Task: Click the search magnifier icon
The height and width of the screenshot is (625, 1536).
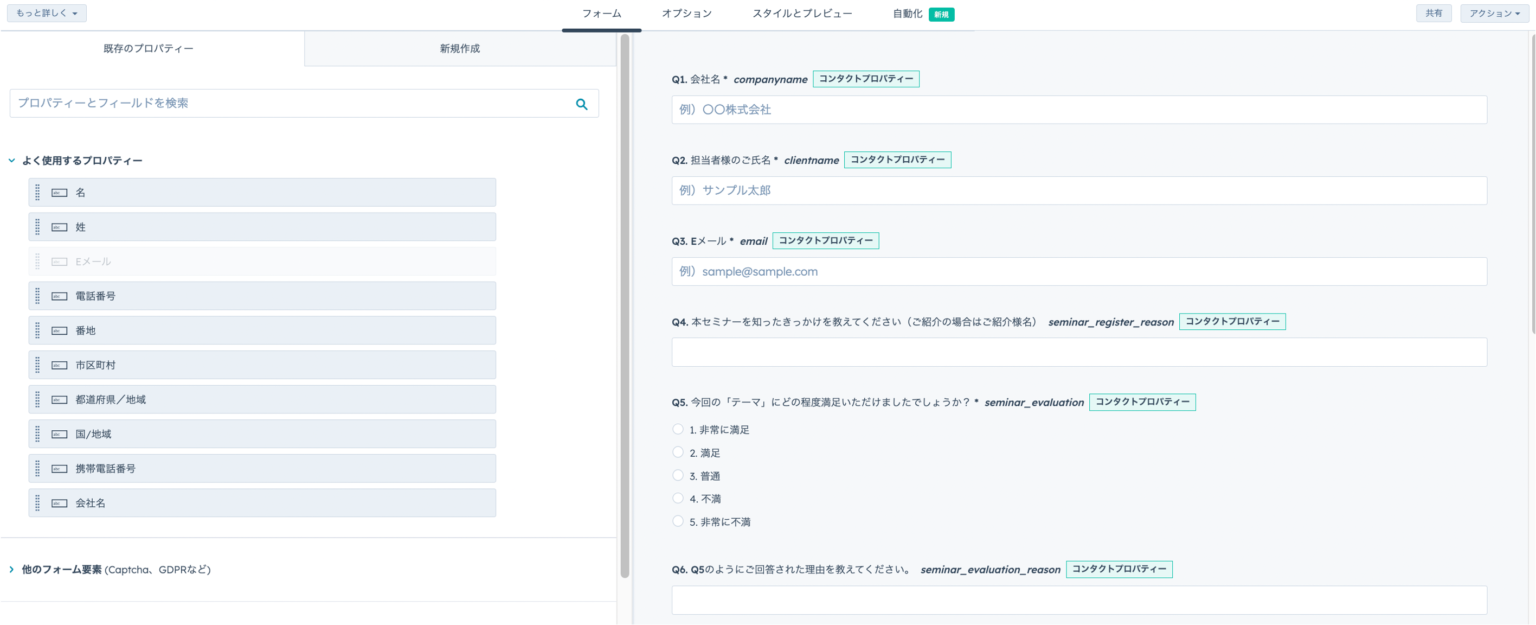Action: [581, 104]
